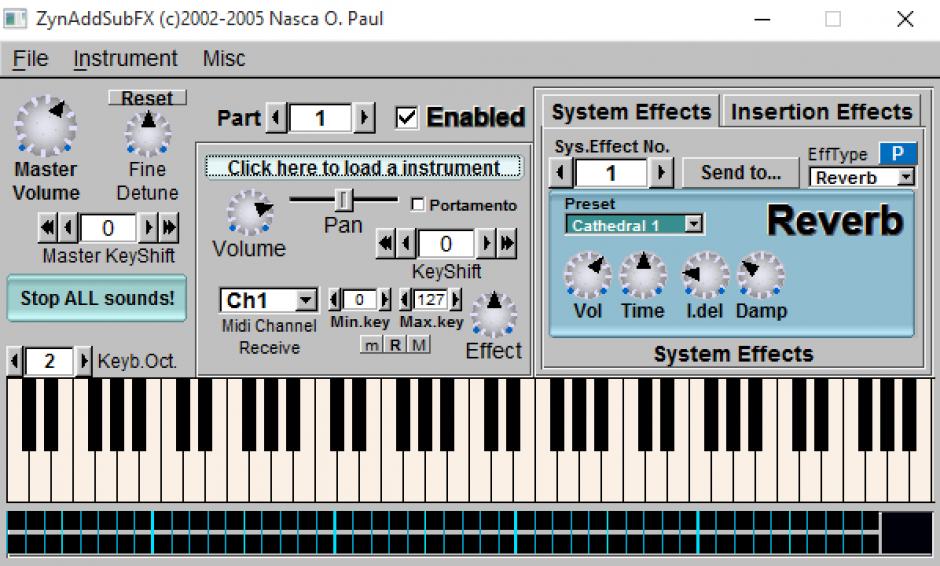Open the Instrument menu

pyautogui.click(x=125, y=59)
